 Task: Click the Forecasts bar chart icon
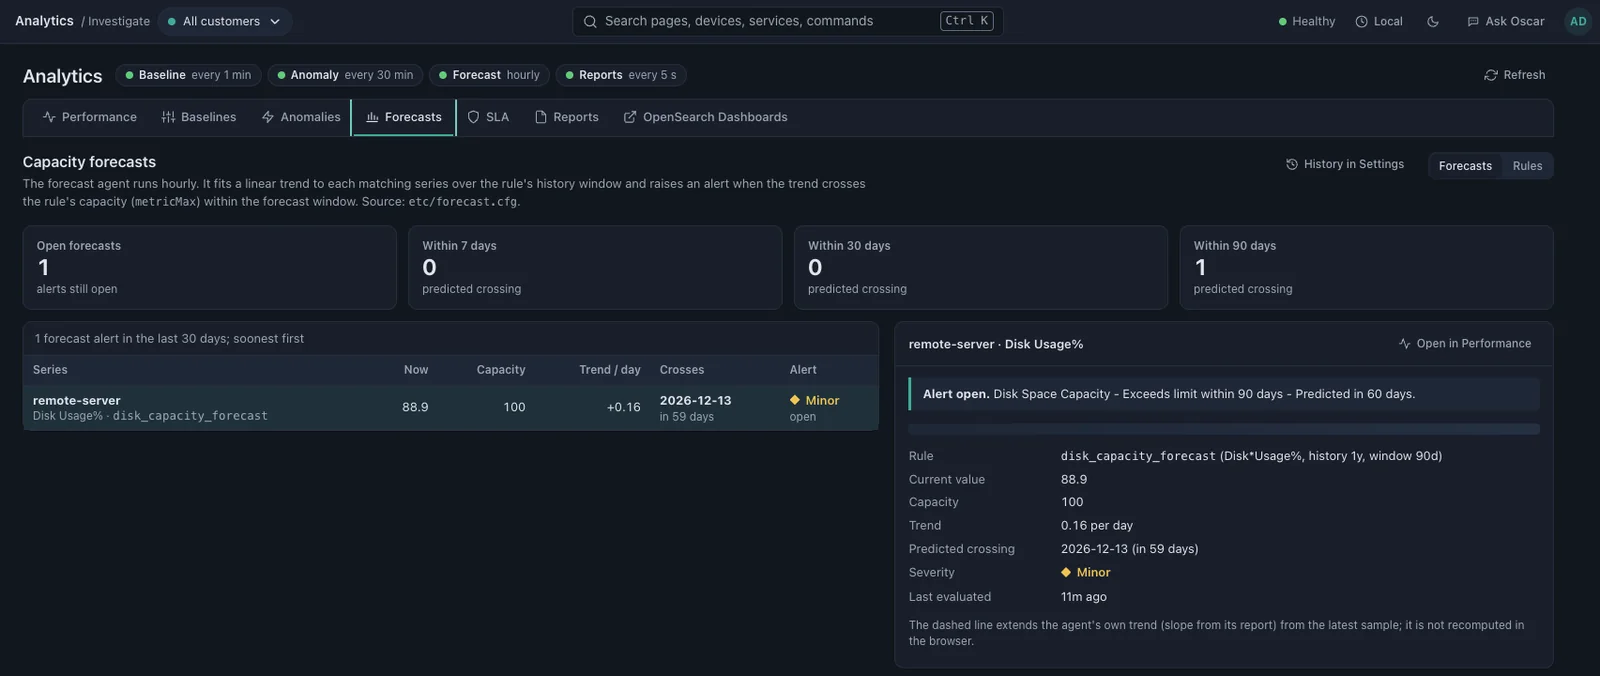[373, 117]
